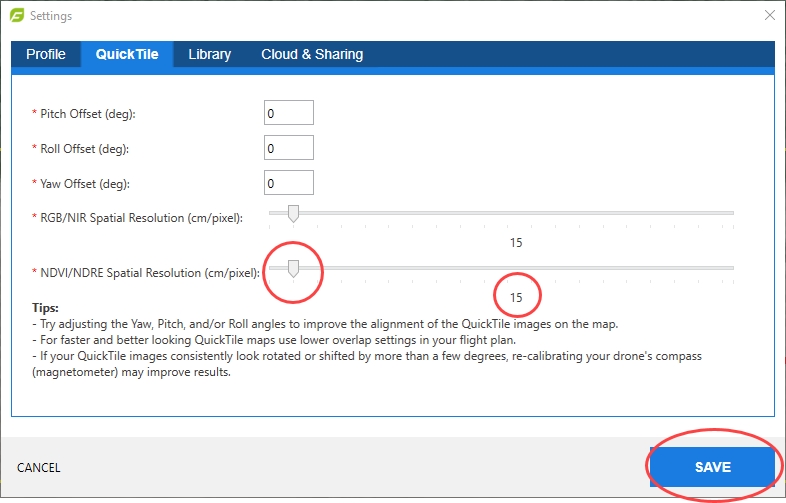
Task: Open the Library tab
Action: click(209, 54)
